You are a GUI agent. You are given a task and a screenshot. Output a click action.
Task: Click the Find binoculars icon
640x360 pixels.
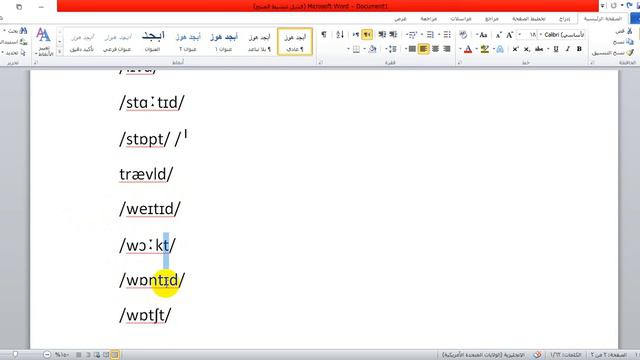pos(23,31)
